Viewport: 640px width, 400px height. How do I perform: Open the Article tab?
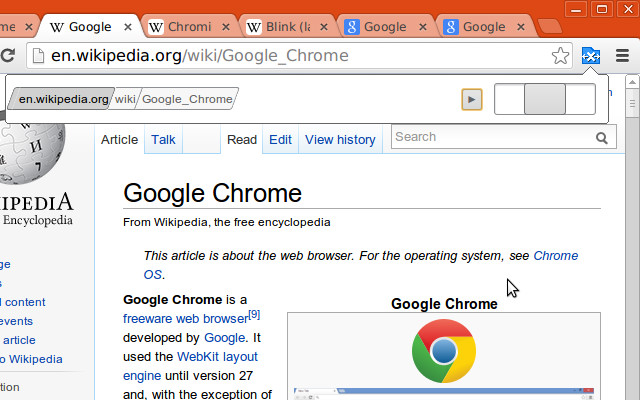tap(119, 140)
